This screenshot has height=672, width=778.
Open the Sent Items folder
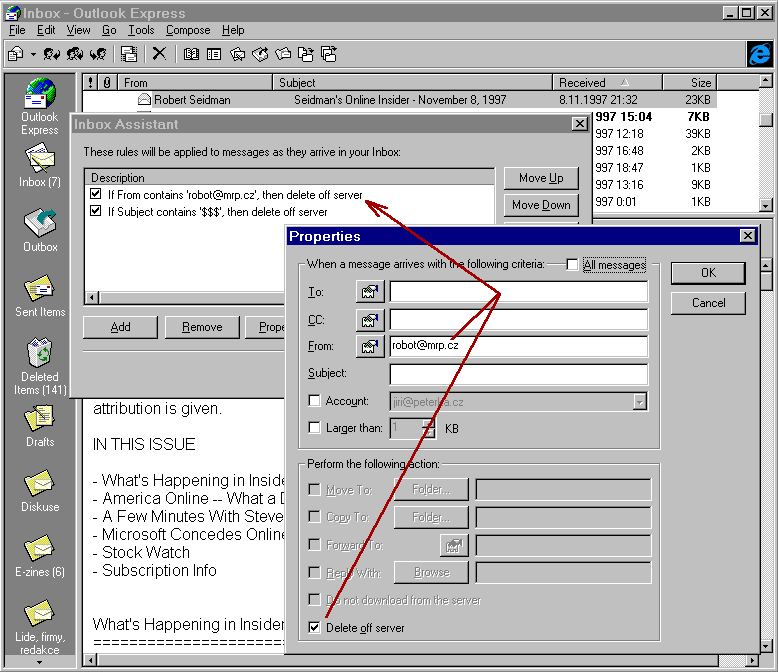click(40, 291)
